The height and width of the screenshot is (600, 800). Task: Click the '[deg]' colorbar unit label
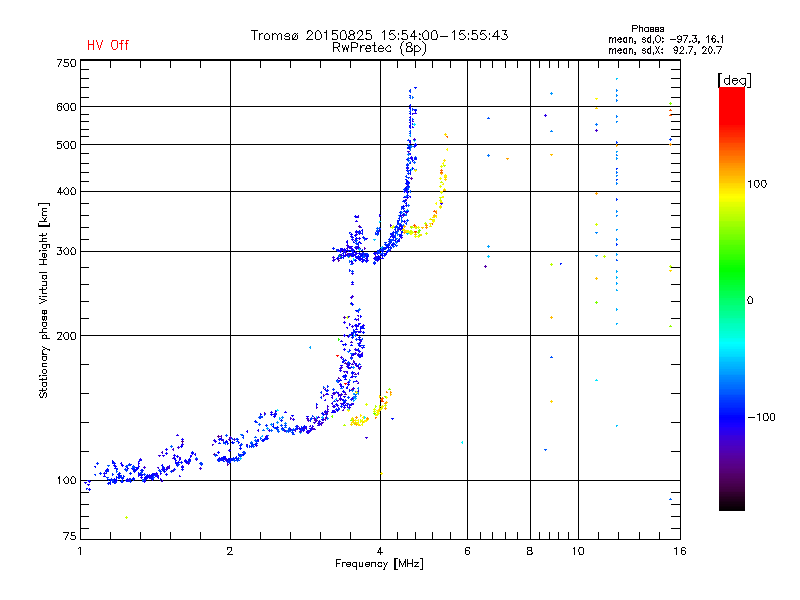point(734,81)
